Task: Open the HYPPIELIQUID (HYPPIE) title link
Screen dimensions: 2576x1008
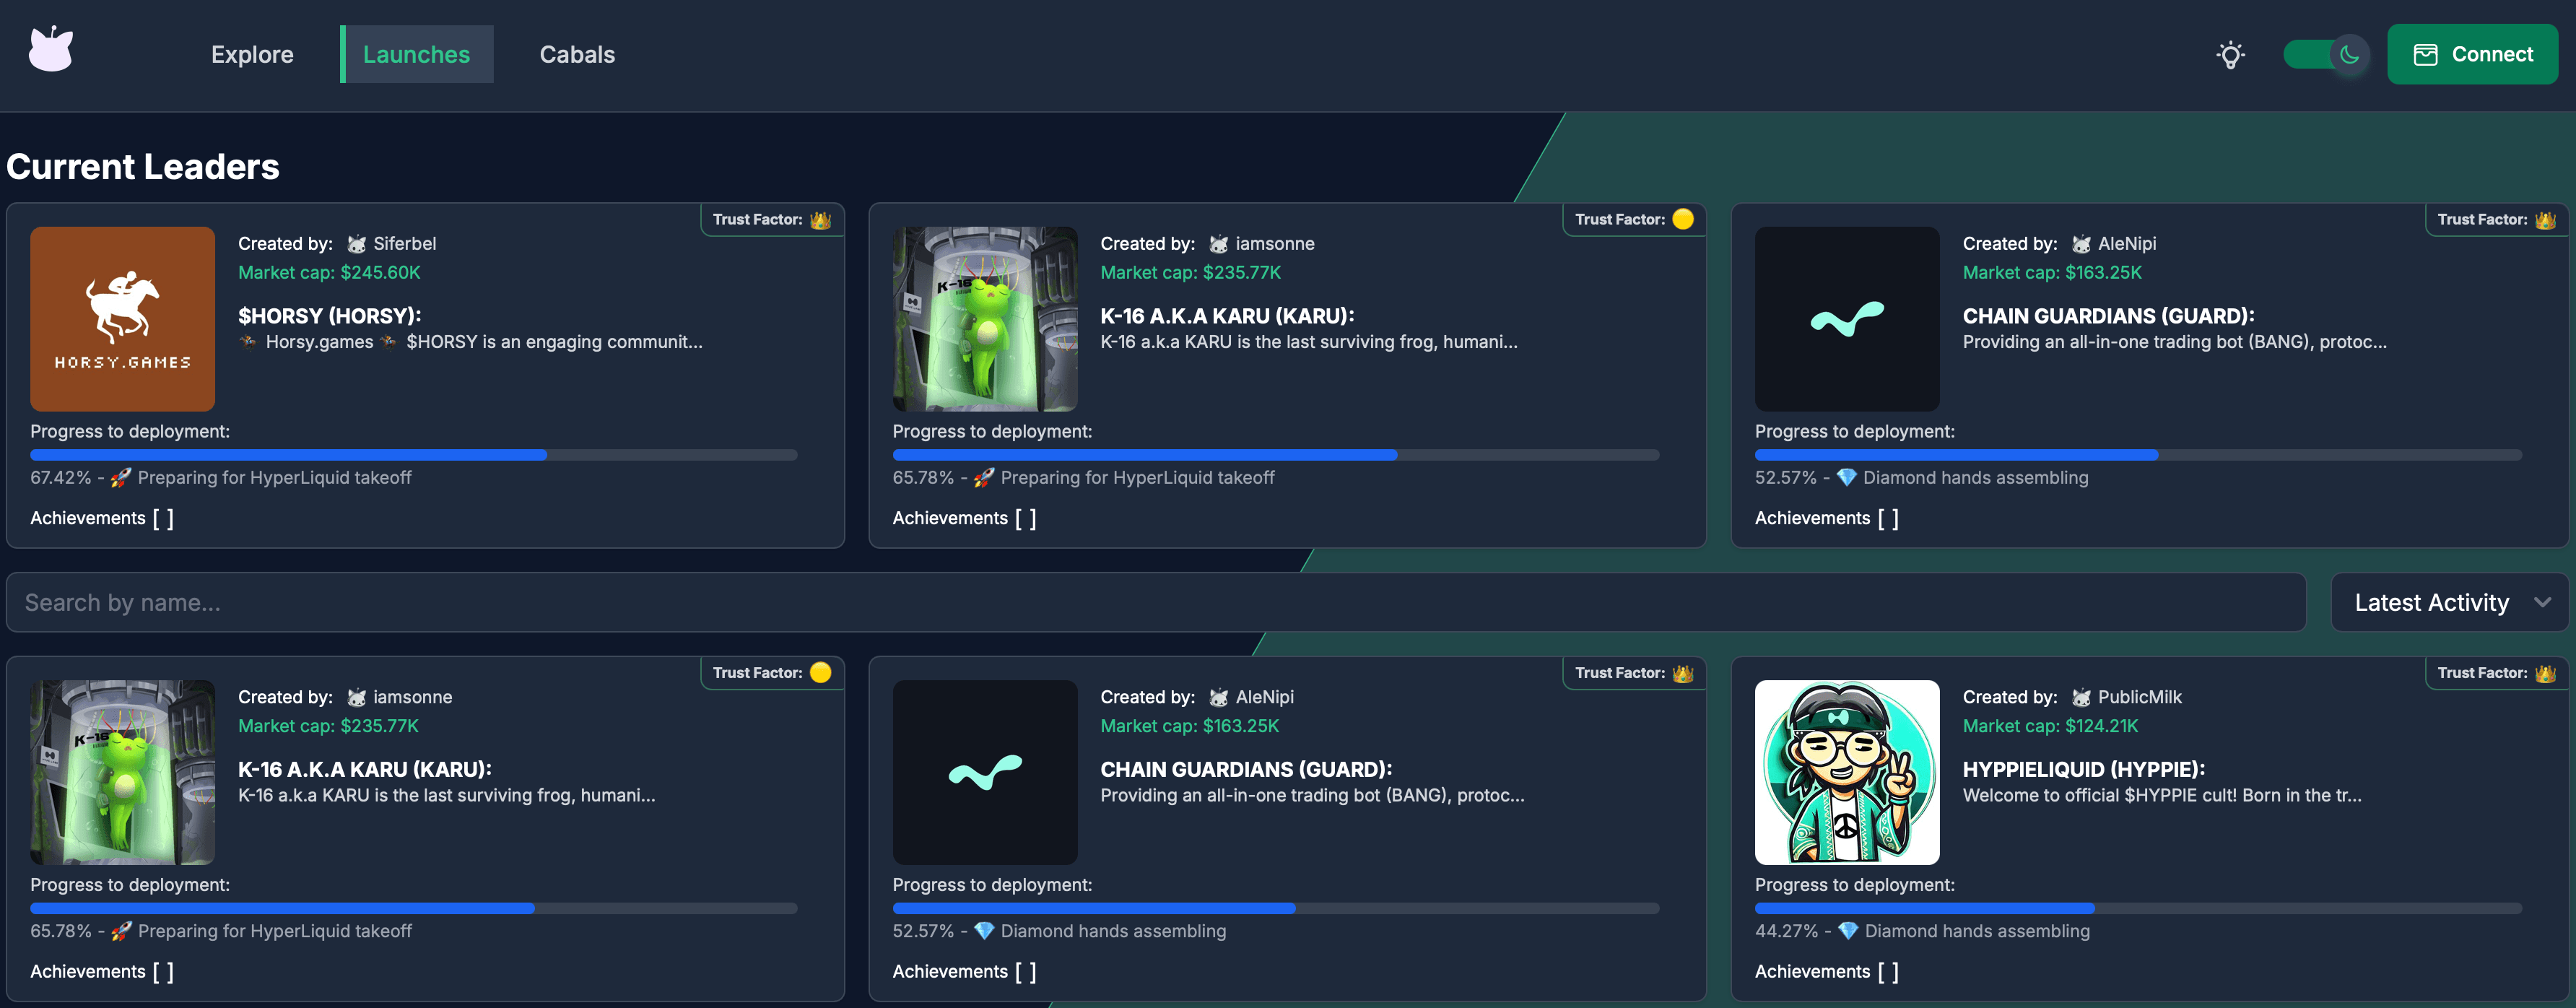Action: coord(2083,769)
